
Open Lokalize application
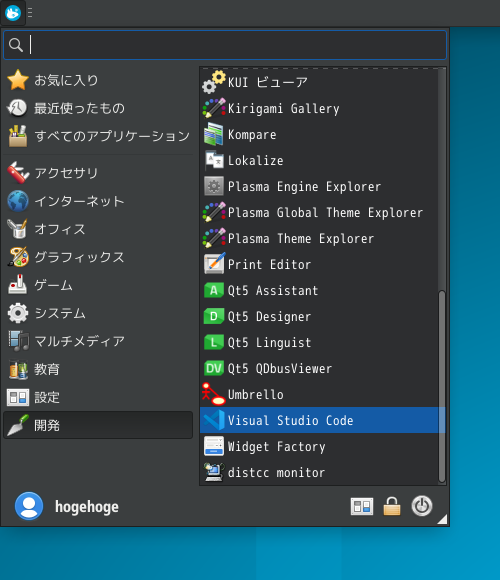pyautogui.click(x=320, y=161)
